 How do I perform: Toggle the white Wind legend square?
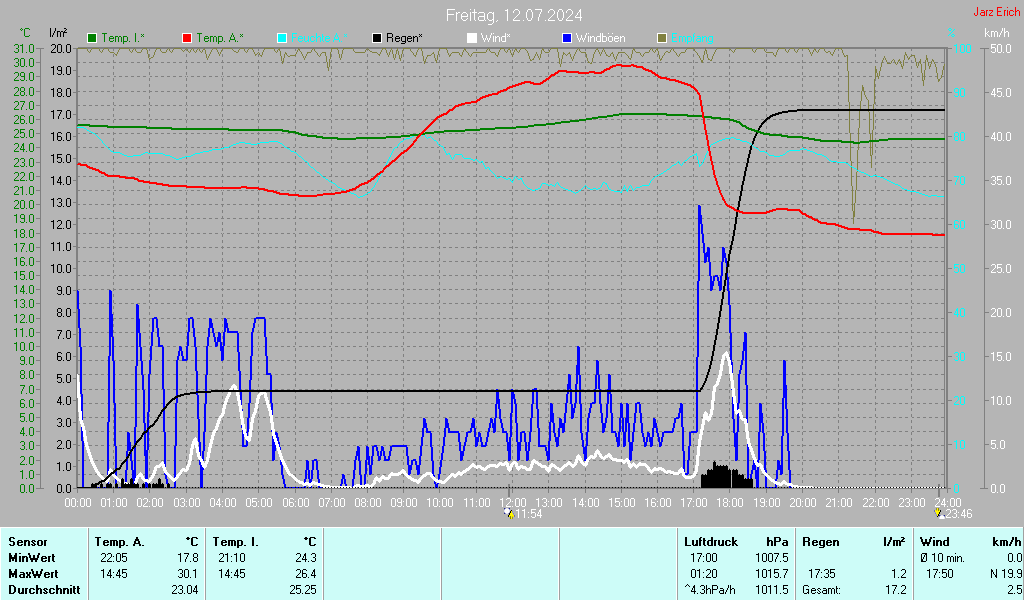click(x=472, y=38)
